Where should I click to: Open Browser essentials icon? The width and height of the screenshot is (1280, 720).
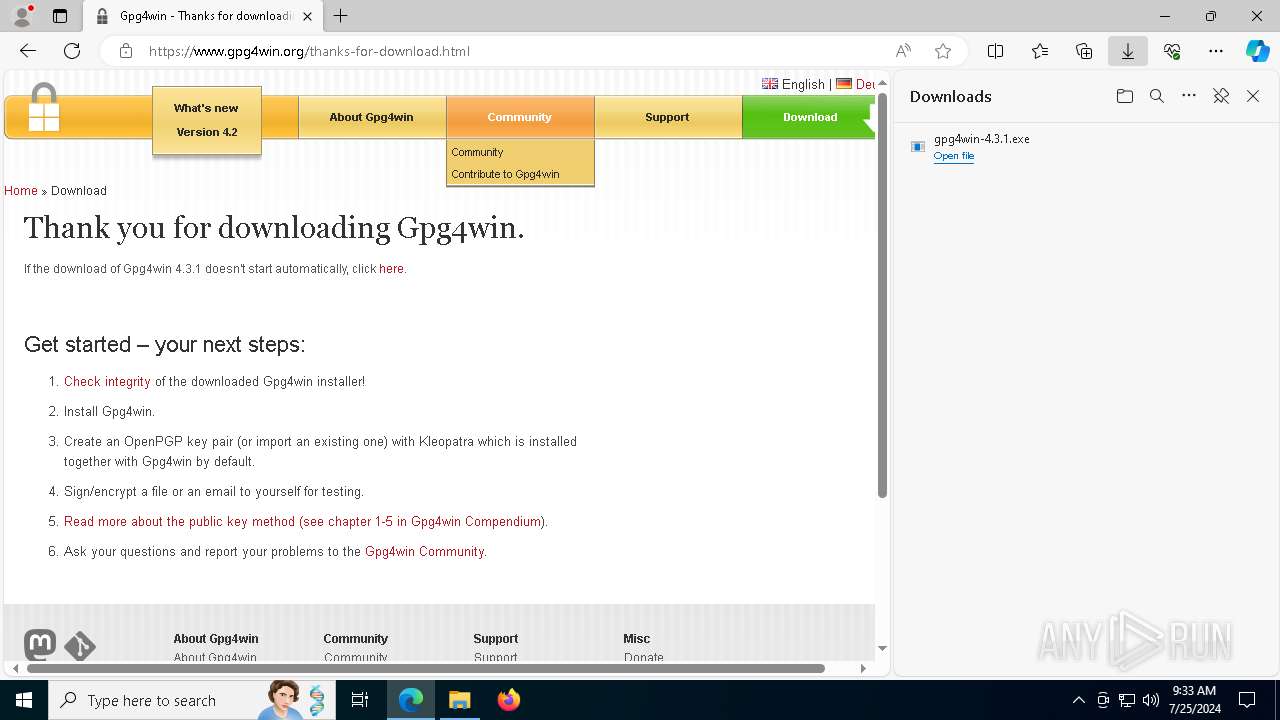click(1172, 51)
